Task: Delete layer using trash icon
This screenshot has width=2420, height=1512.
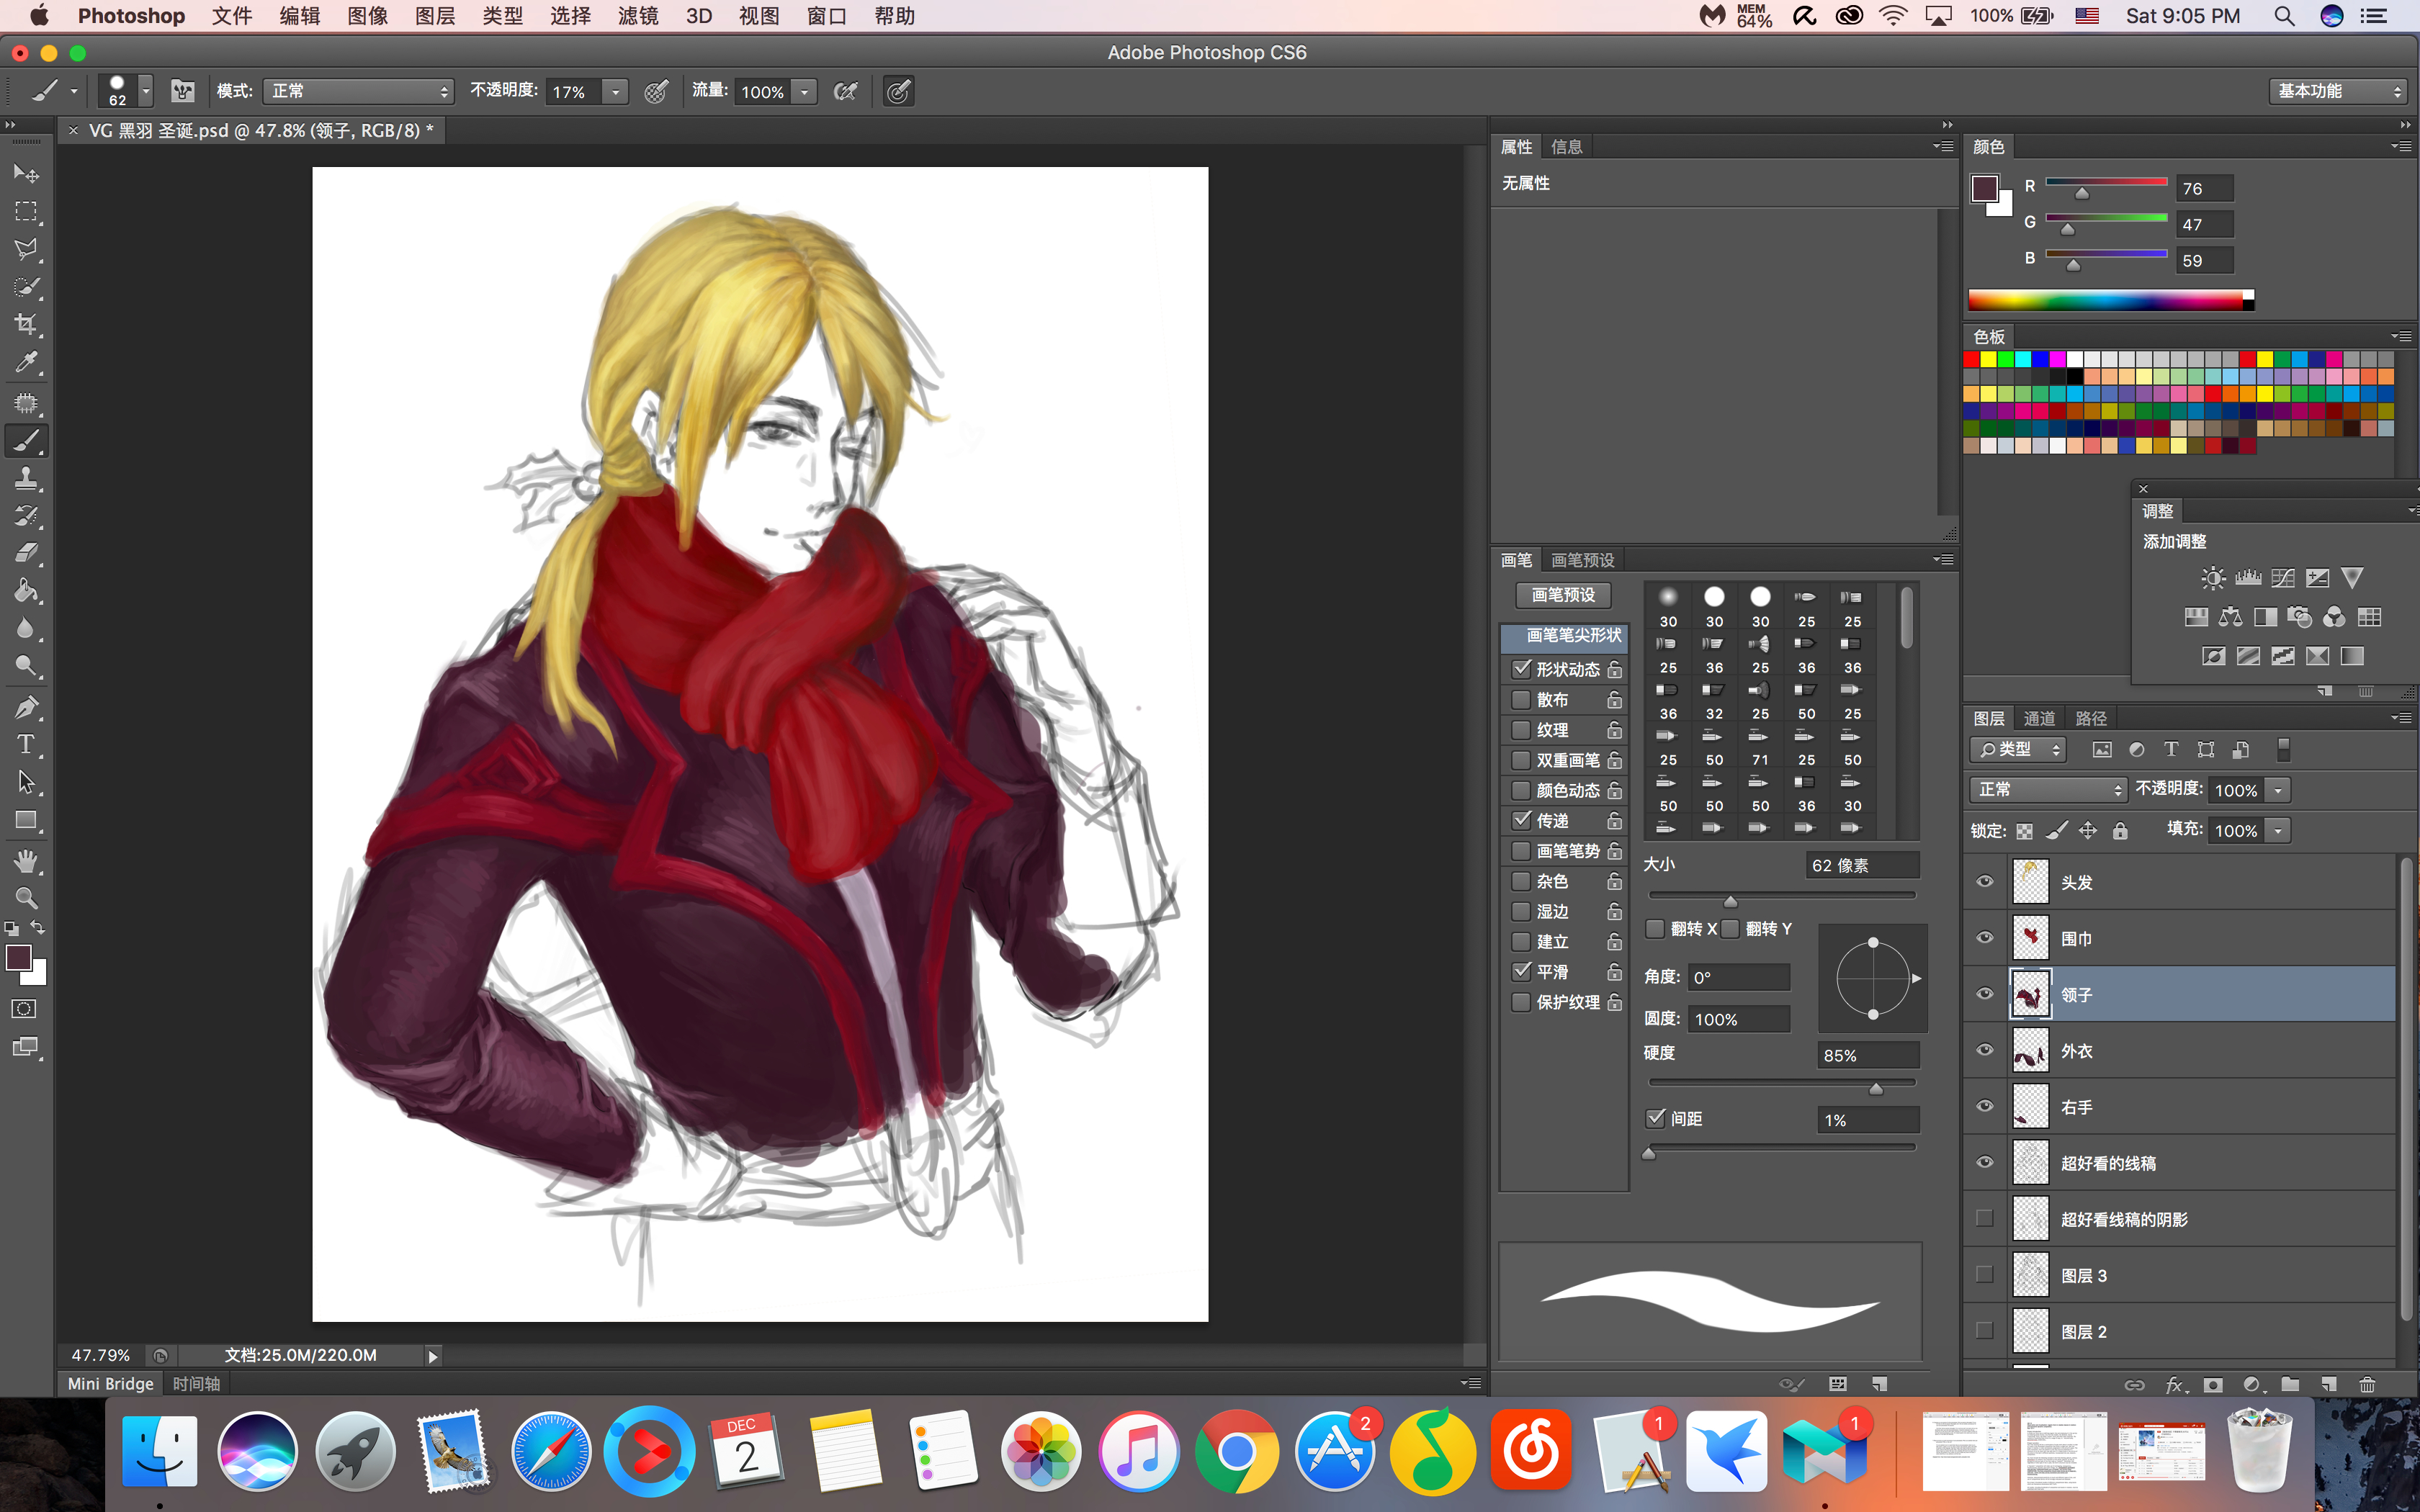Action: (2367, 1385)
